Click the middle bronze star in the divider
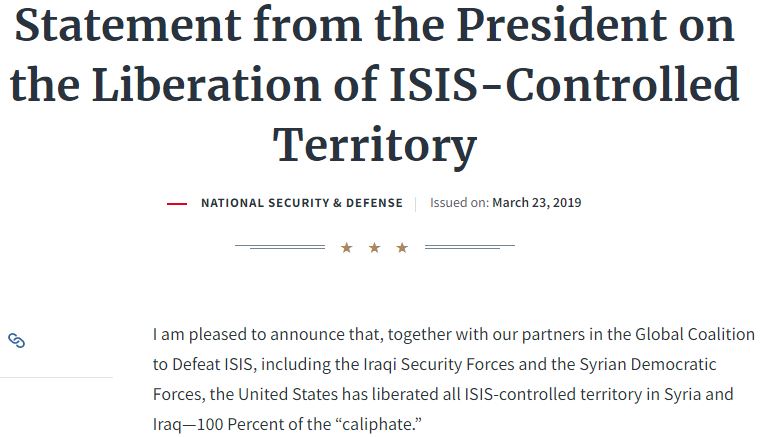The width and height of the screenshot is (770, 437). [374, 247]
